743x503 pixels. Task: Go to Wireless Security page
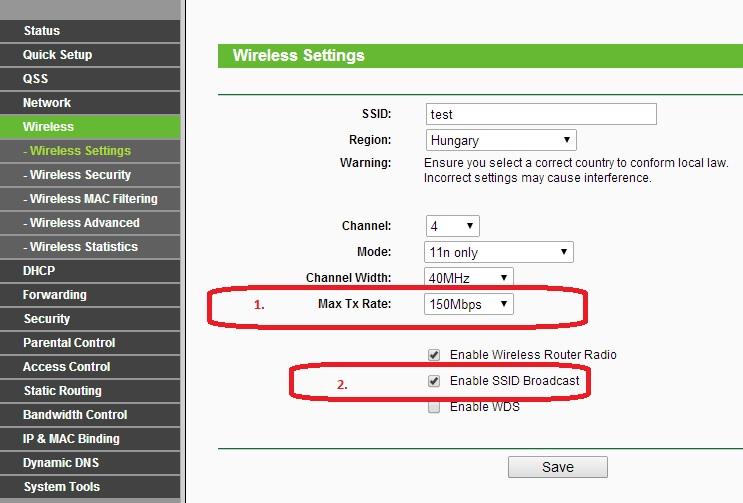pos(90,175)
